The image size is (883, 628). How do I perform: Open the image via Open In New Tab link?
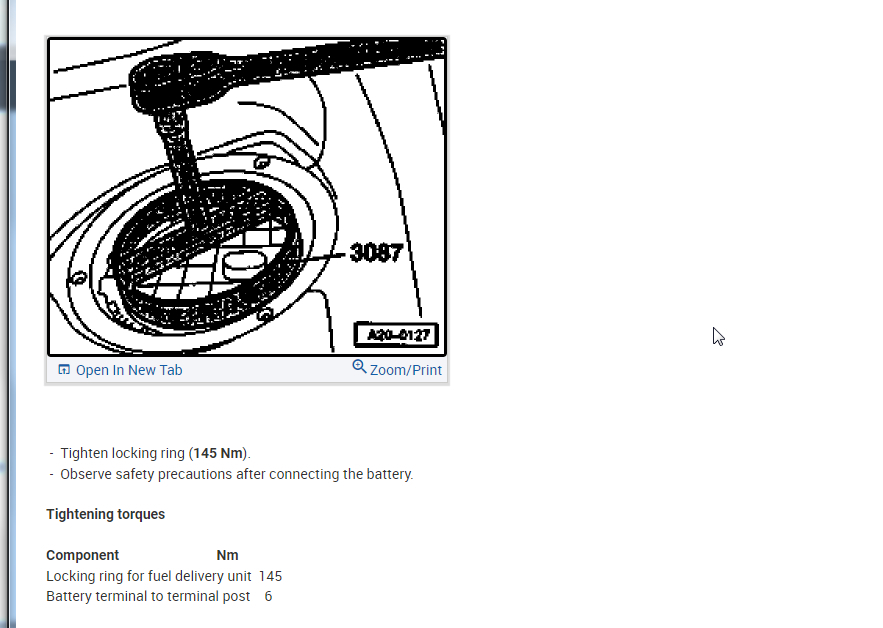point(129,370)
